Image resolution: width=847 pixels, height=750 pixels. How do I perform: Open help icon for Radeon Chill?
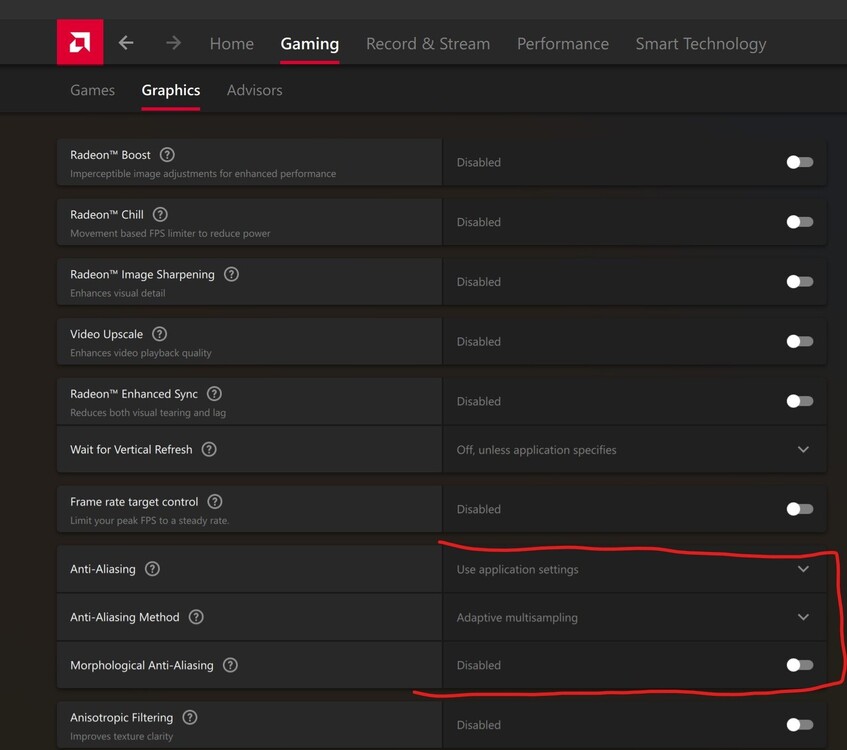point(160,214)
